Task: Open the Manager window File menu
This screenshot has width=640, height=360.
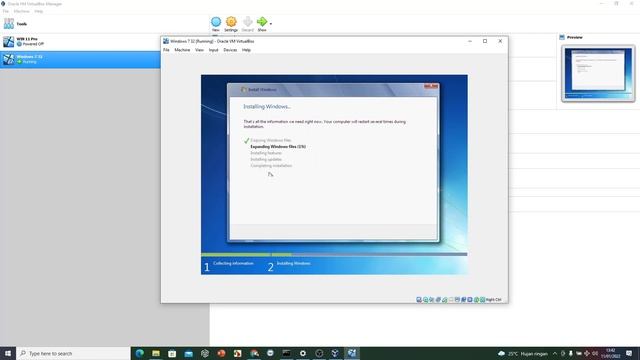Action: click(5, 11)
